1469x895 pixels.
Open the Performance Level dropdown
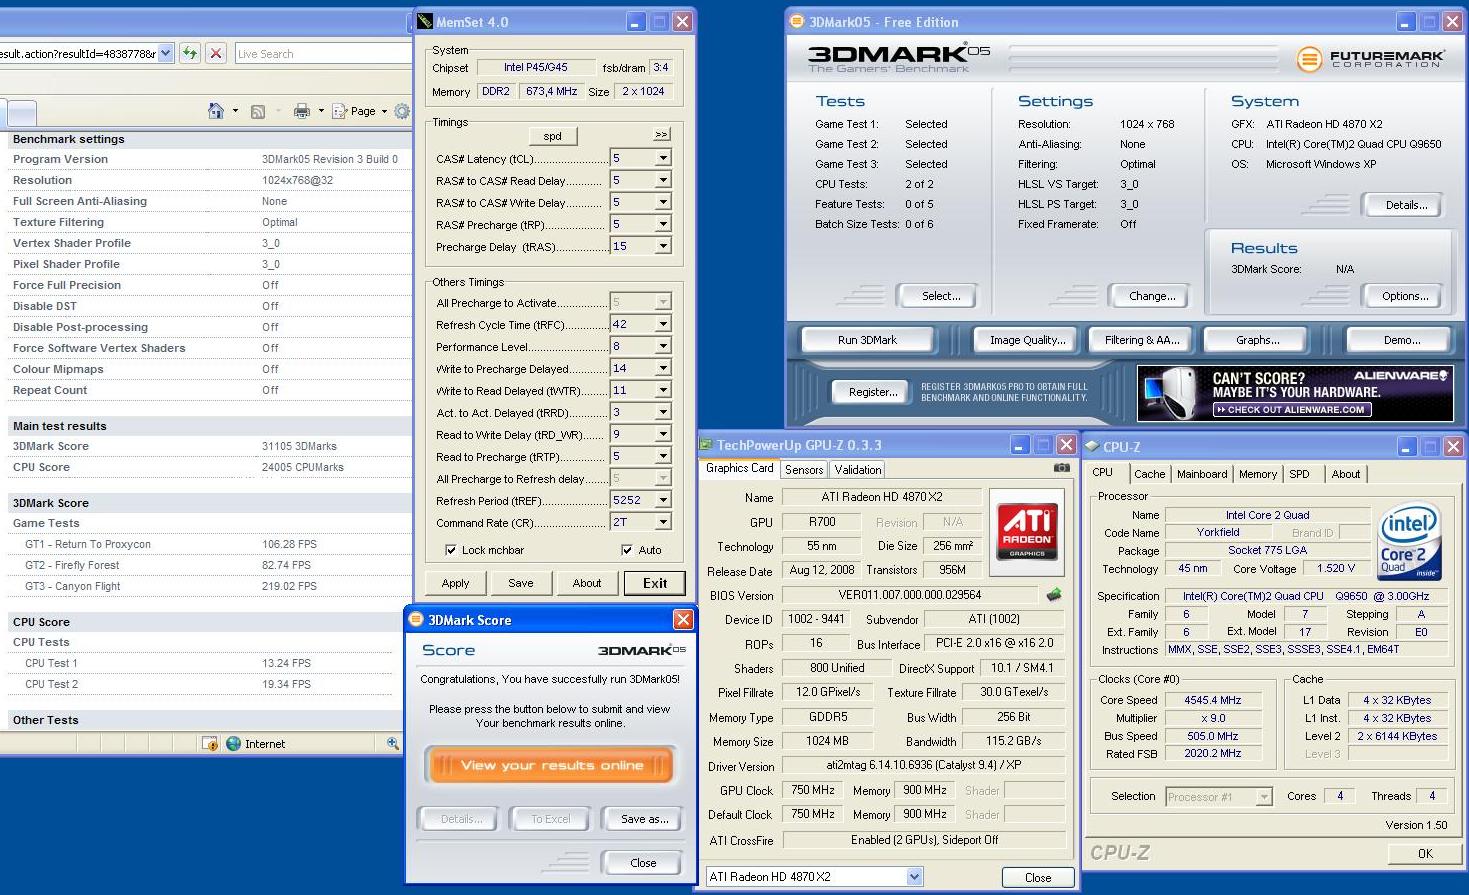coord(662,346)
